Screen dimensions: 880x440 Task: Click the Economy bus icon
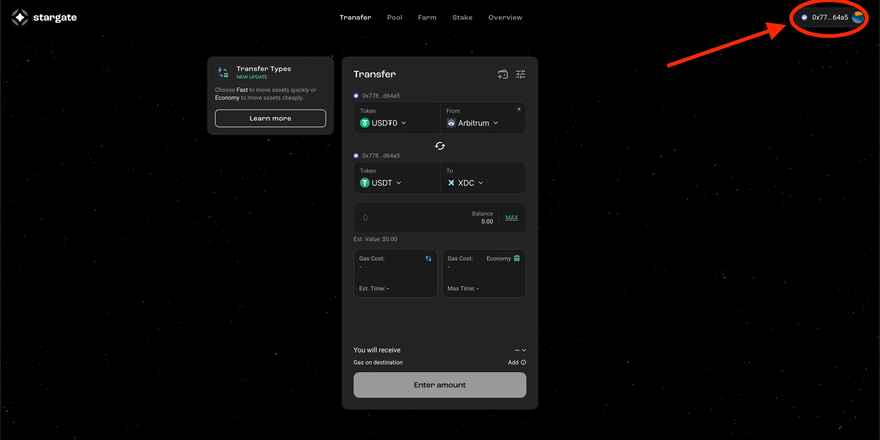tap(517, 259)
